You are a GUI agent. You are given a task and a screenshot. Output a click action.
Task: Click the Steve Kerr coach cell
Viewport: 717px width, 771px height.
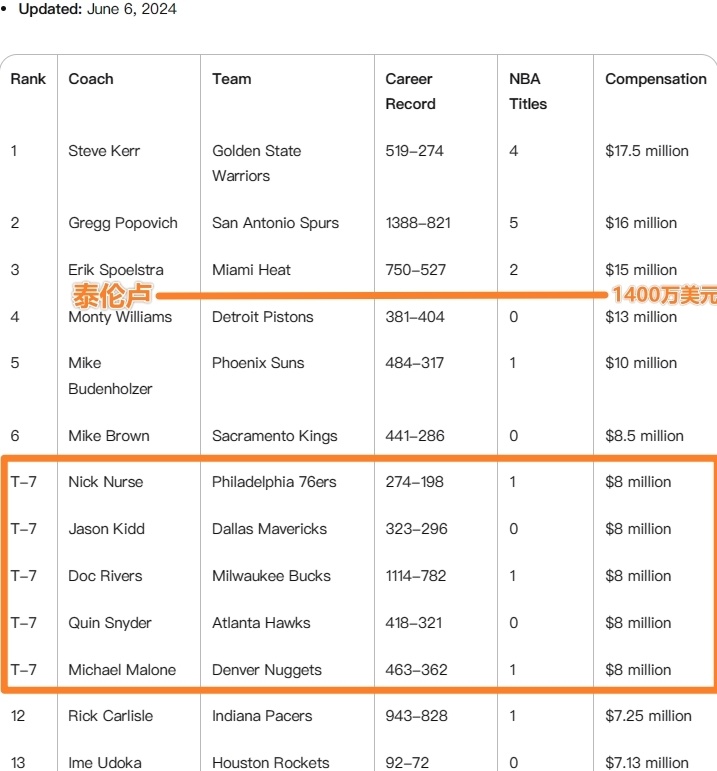click(x=104, y=151)
